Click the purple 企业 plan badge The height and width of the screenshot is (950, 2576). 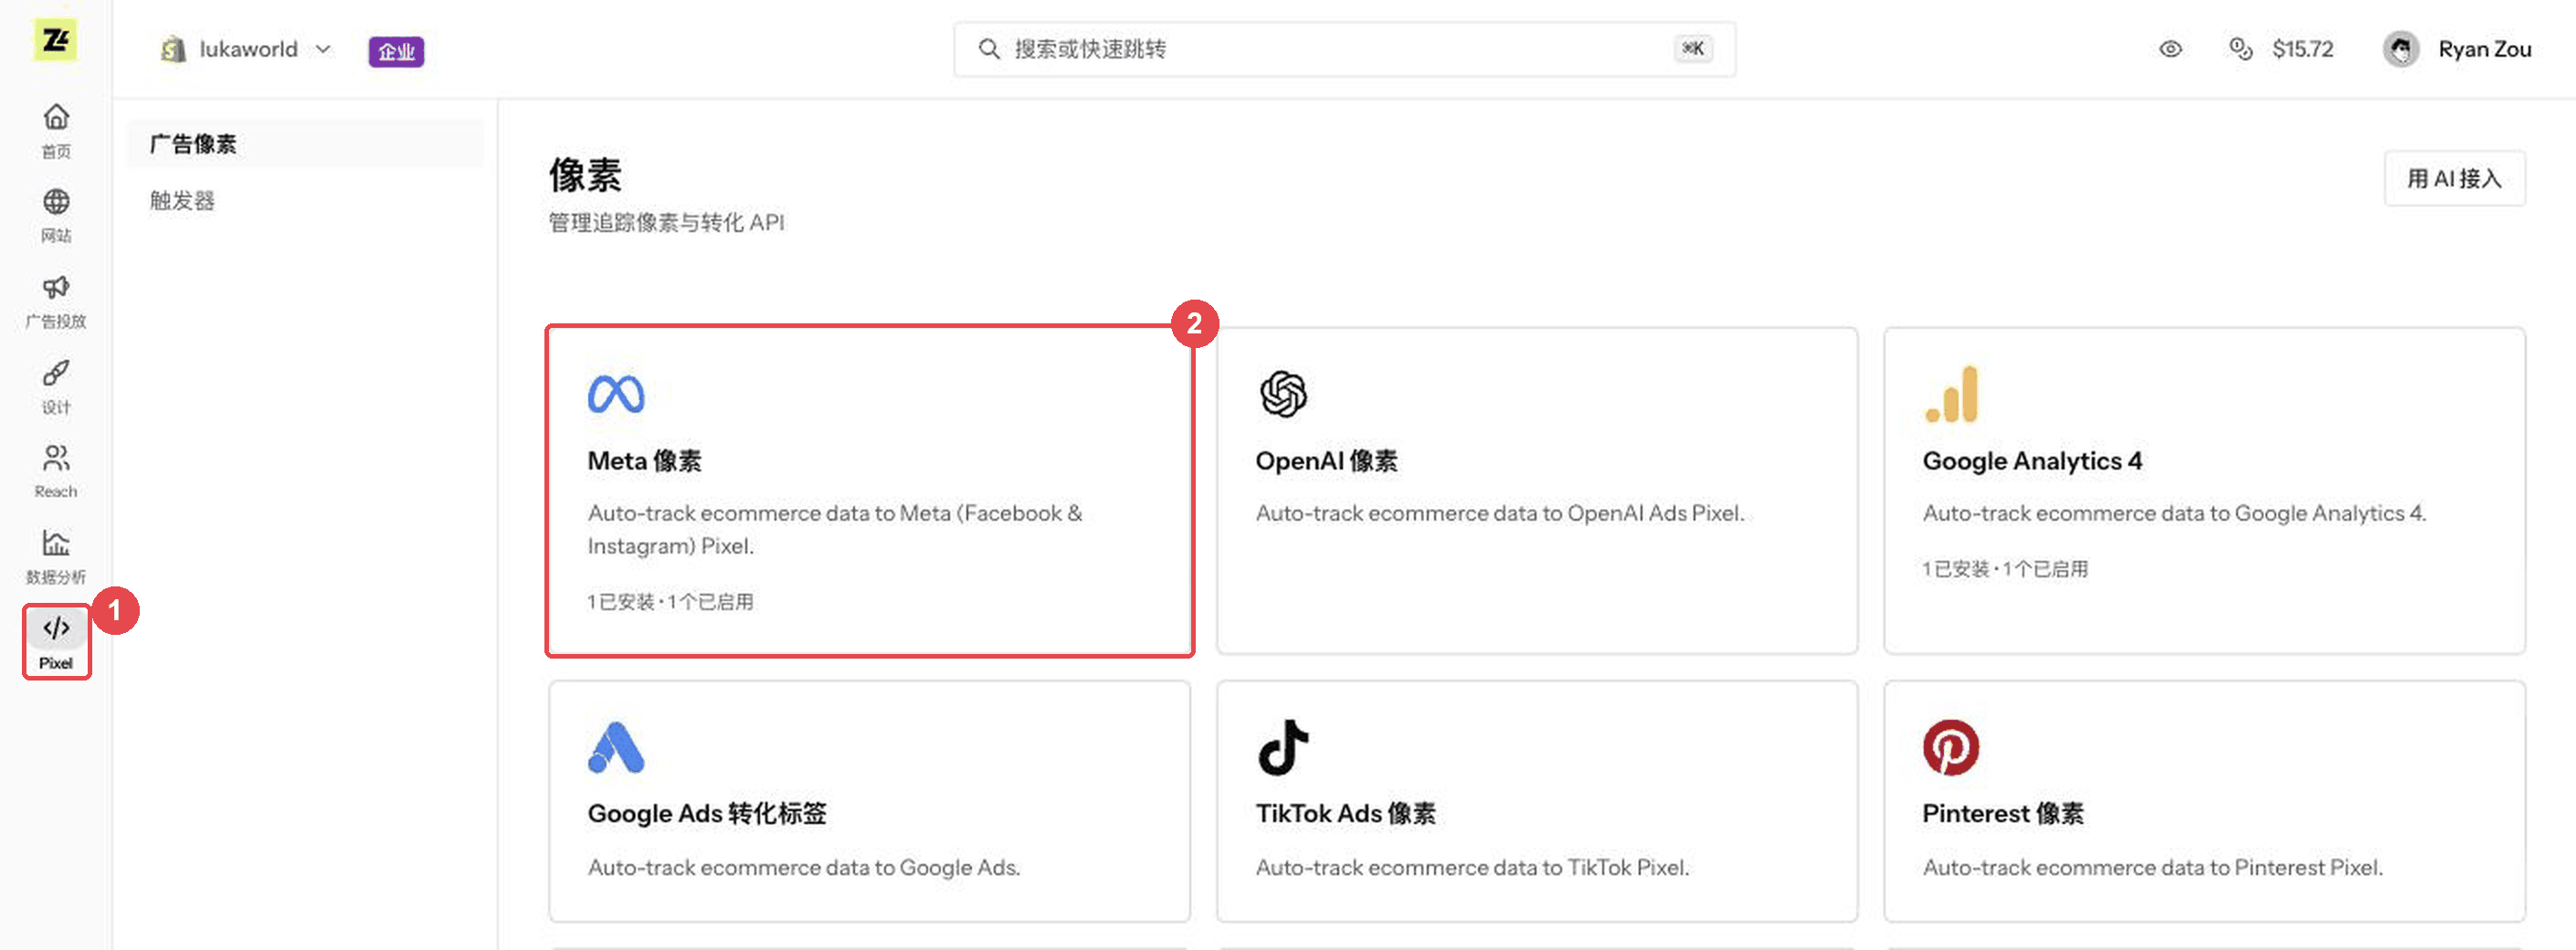click(x=396, y=51)
